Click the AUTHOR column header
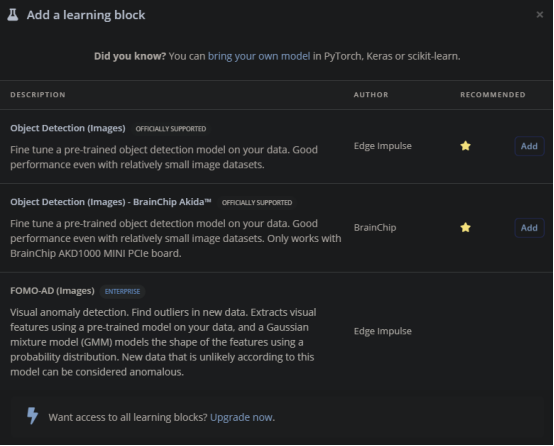Viewport: 554px width, 446px height. 371,95
